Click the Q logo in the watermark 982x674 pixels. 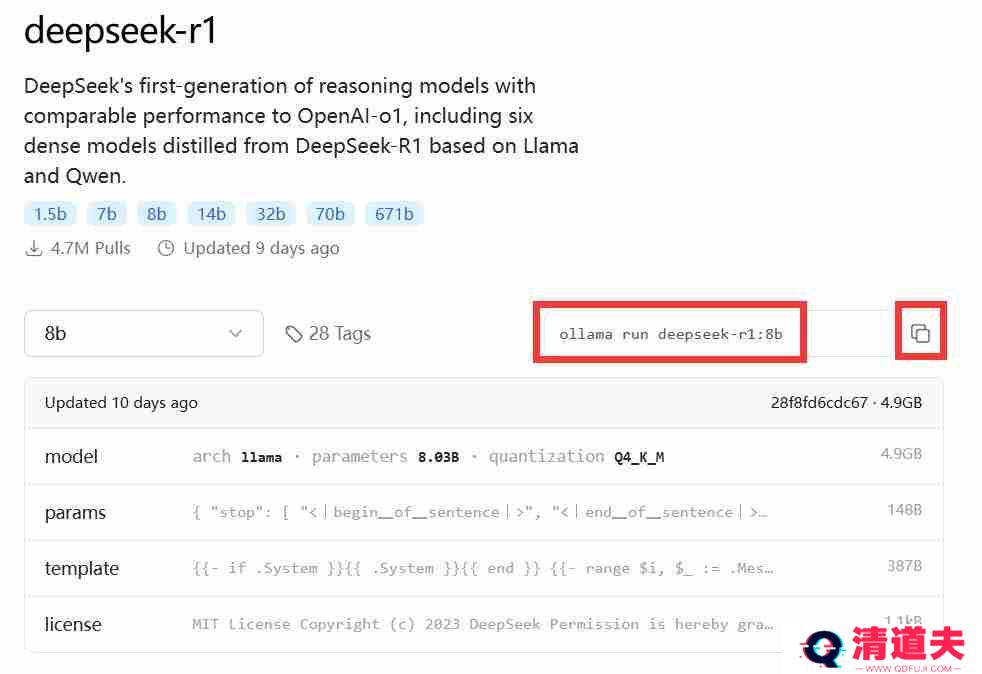(823, 649)
